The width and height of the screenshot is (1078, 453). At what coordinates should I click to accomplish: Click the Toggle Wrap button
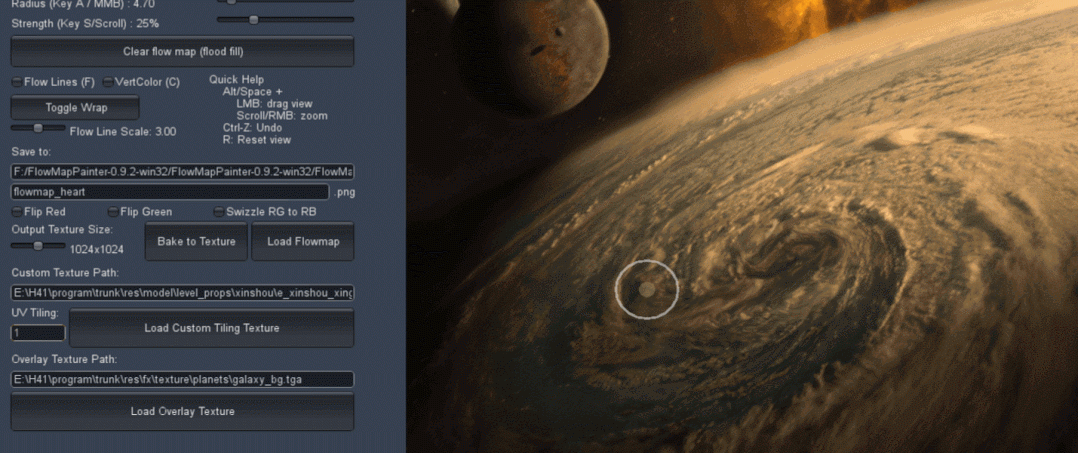pyautogui.click(x=75, y=108)
